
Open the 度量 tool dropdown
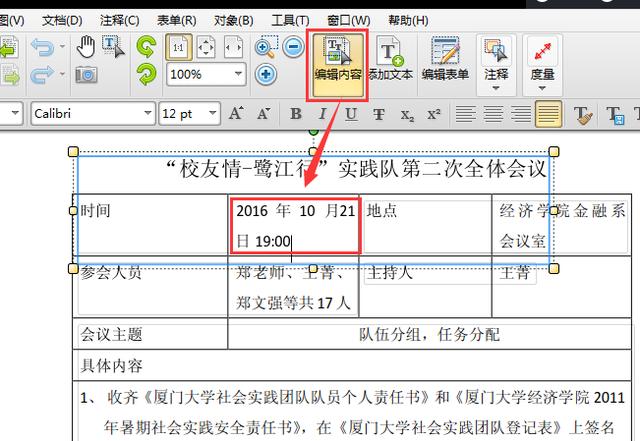[542, 88]
